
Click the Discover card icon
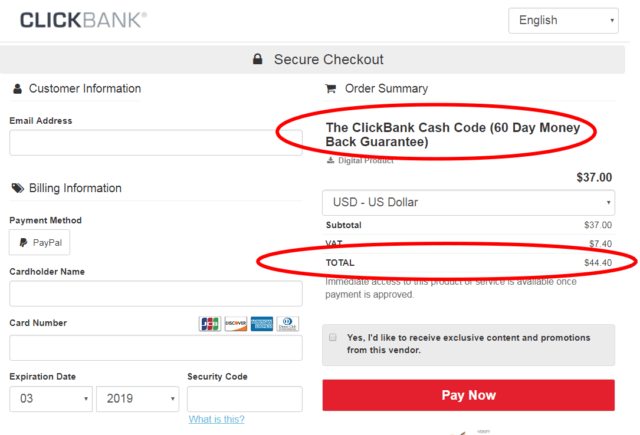pyautogui.click(x=236, y=324)
